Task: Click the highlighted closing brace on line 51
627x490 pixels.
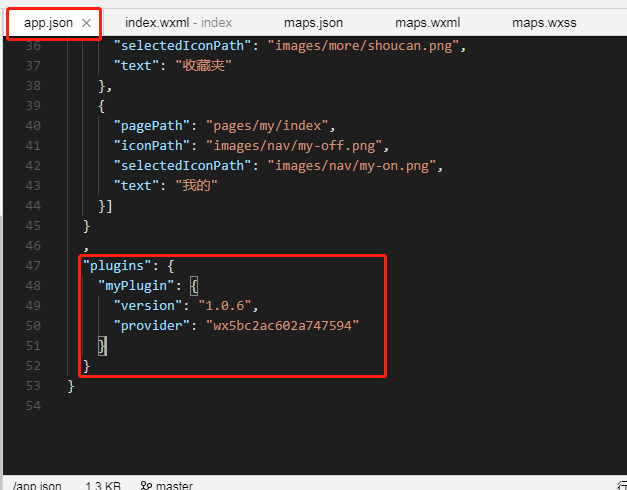Action: [x=102, y=346]
